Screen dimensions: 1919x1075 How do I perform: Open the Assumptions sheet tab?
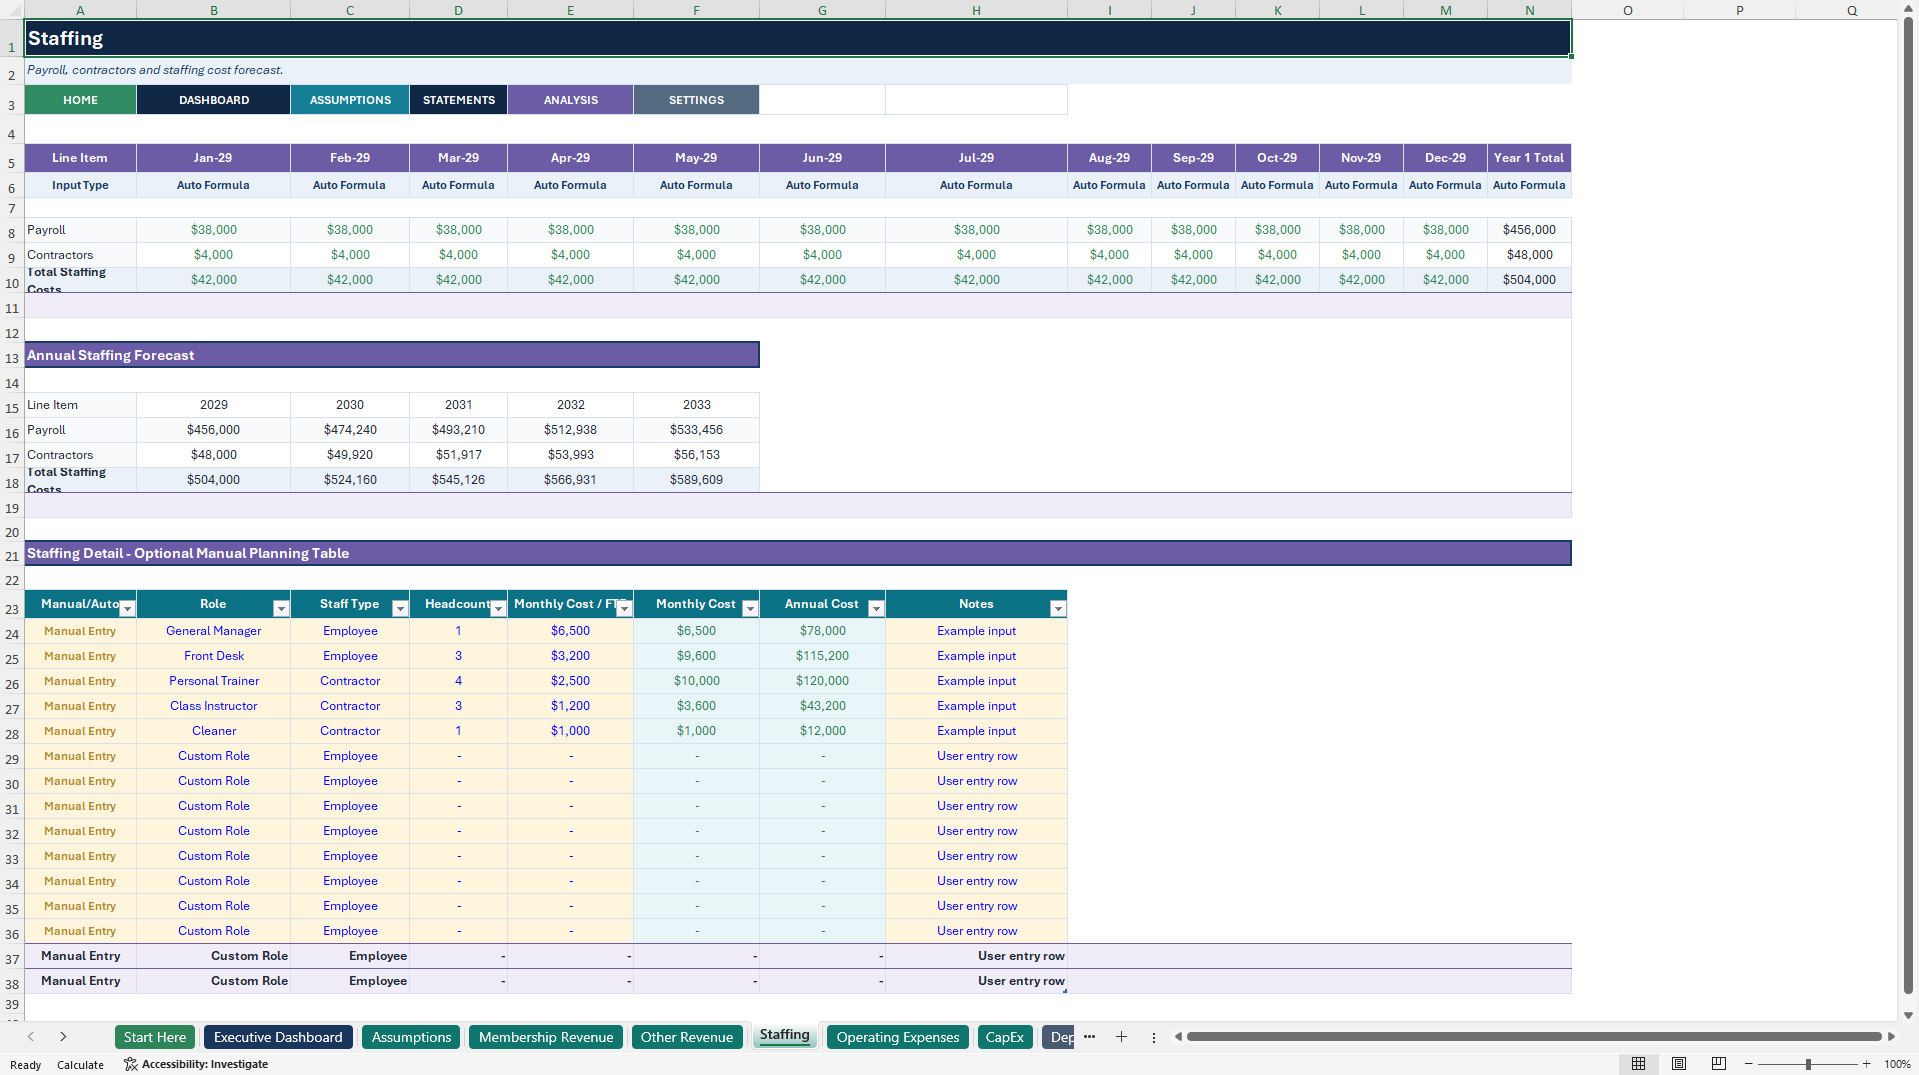[x=412, y=1037]
